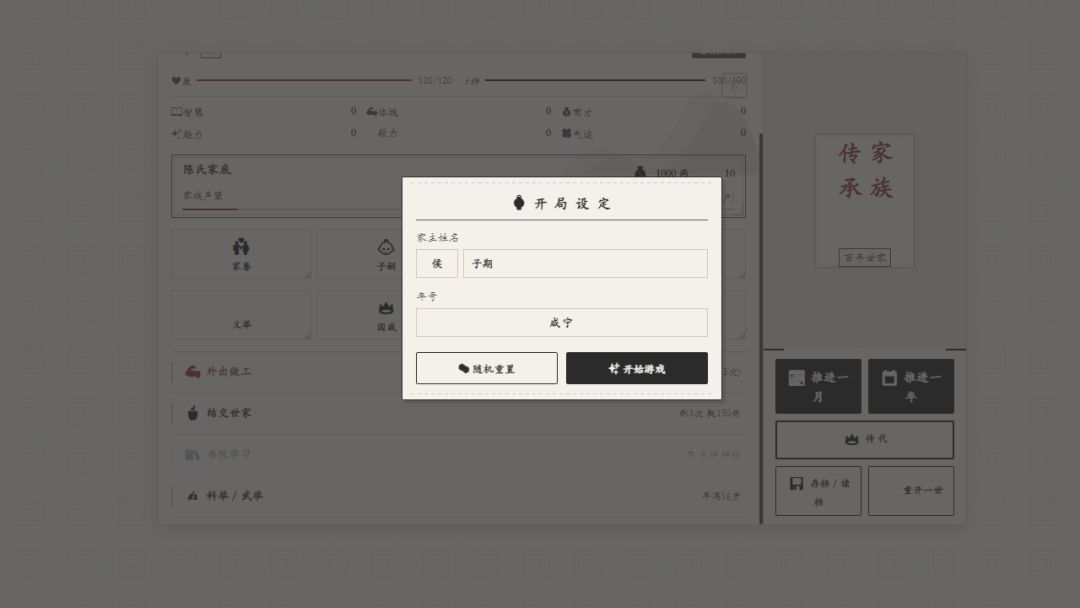Viewport: 1080px width, 608px height.
Task: Click the baby face icon on 子嗣 card
Action: [386, 247]
